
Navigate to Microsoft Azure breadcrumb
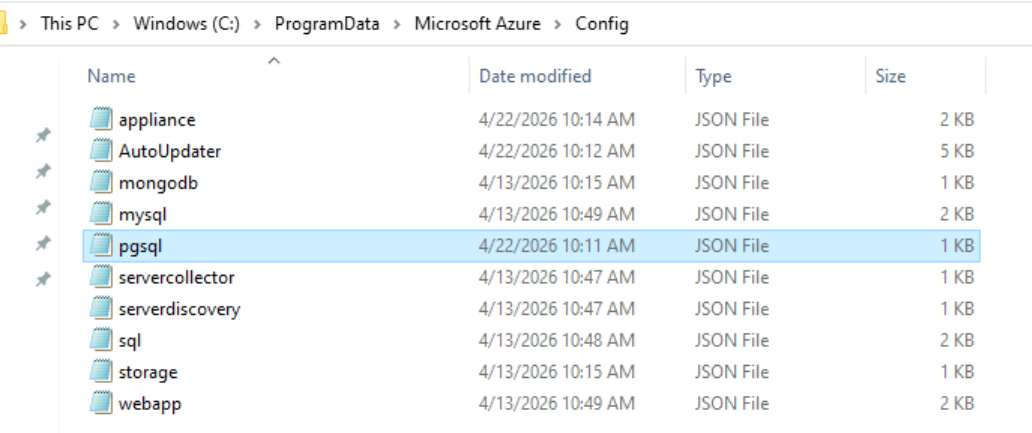[x=477, y=24]
